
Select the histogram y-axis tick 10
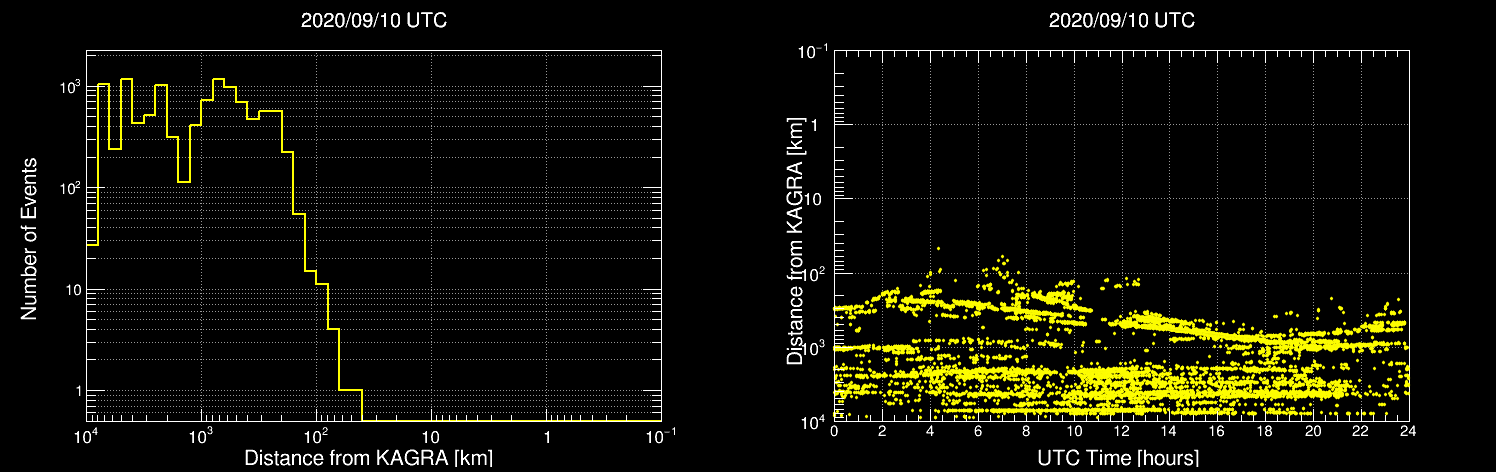pyautogui.click(x=73, y=290)
